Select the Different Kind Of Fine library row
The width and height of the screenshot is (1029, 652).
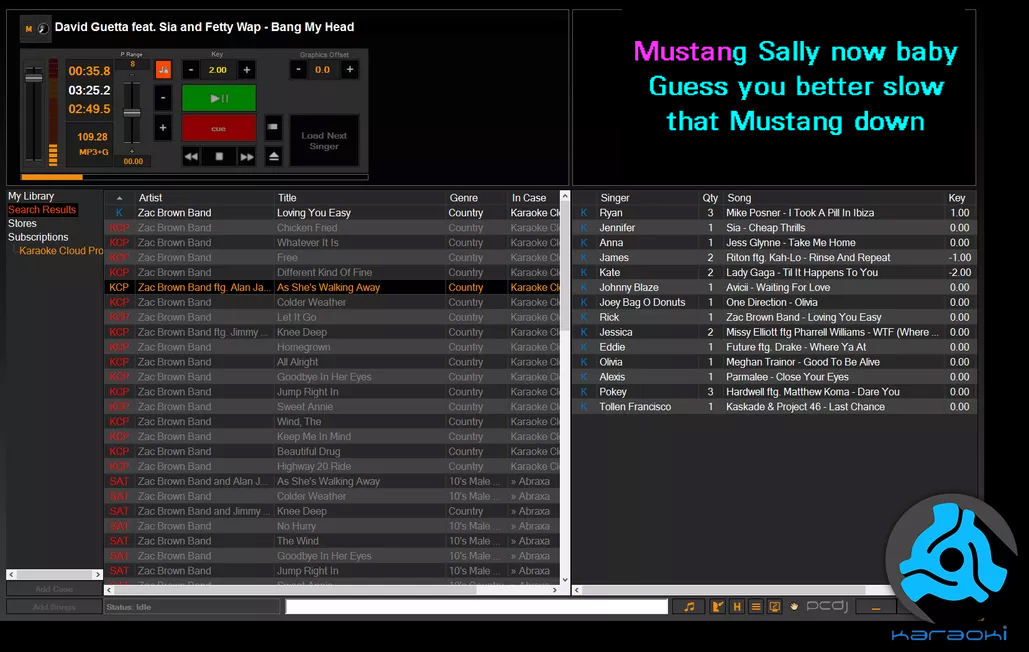pyautogui.click(x=333, y=272)
